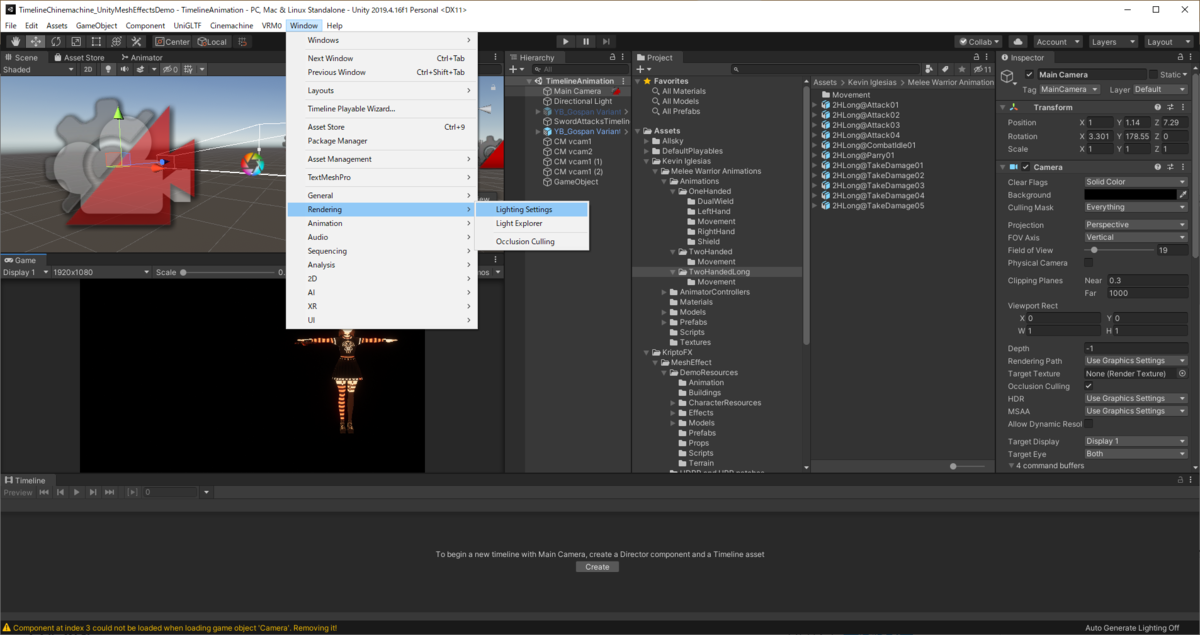Open the Layers dropdown in toolbar

(x=1112, y=42)
